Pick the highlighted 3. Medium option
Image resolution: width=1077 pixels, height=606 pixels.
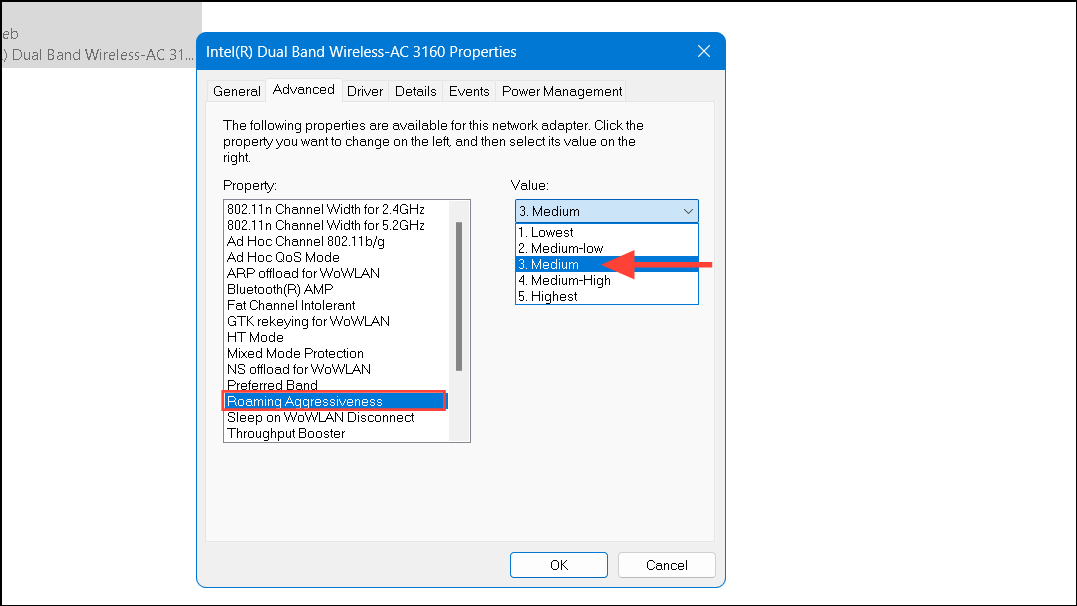[606, 265]
